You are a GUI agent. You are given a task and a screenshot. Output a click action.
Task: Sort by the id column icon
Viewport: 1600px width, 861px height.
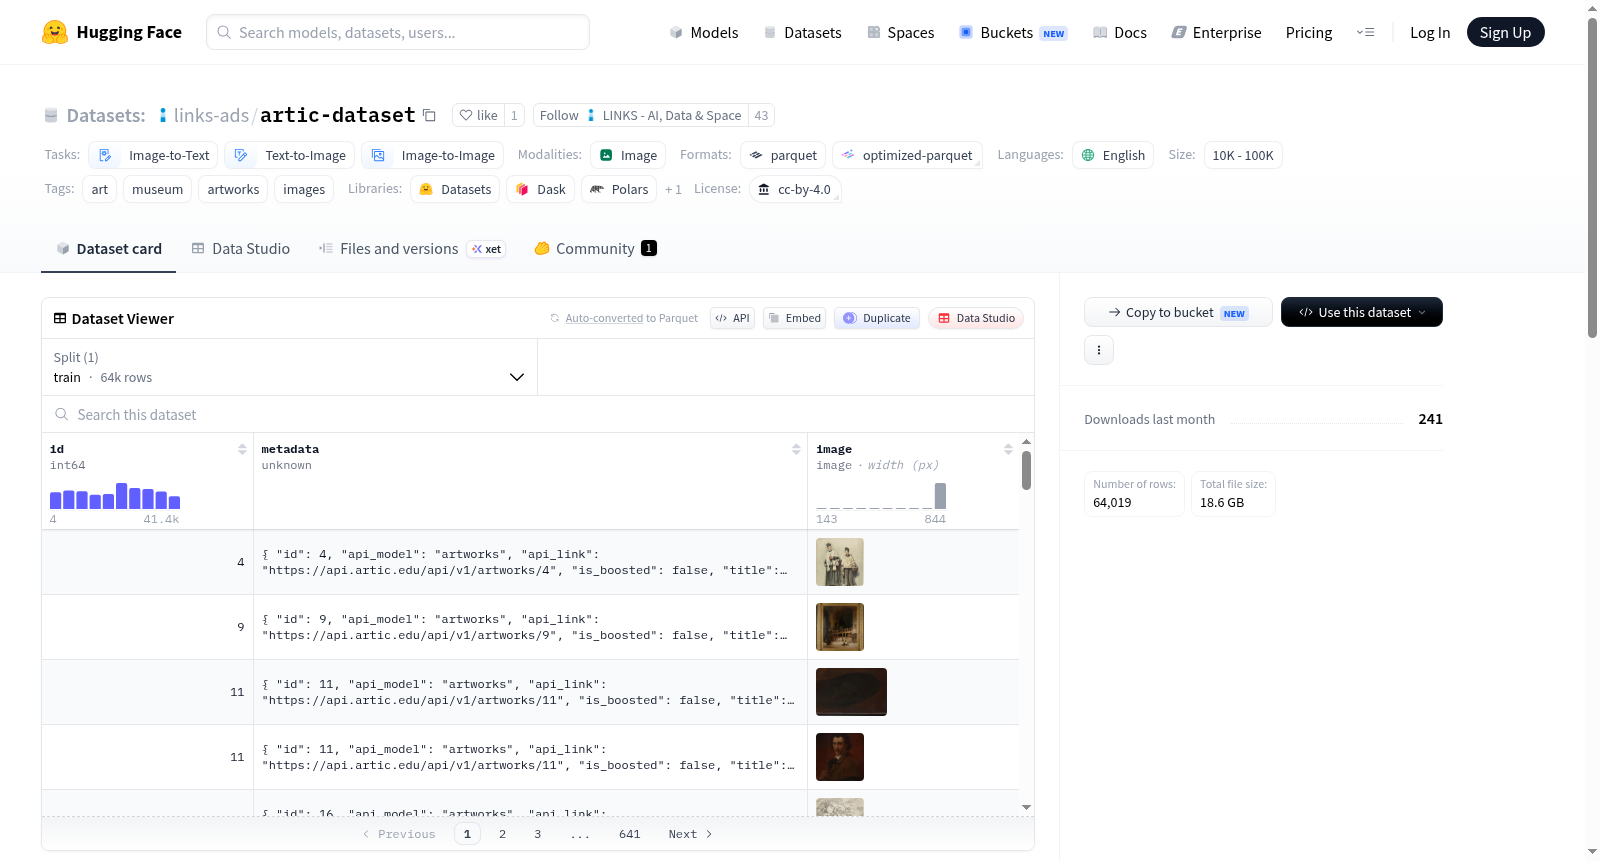(x=242, y=449)
